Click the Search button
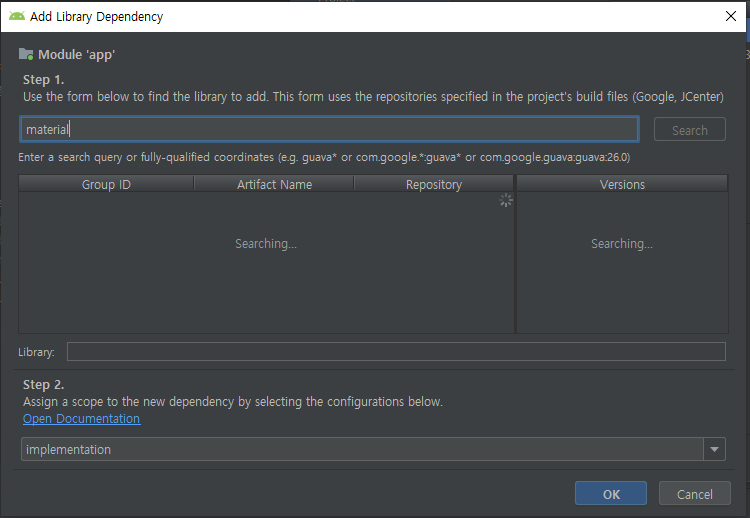Image resolution: width=750 pixels, height=518 pixels. click(689, 130)
